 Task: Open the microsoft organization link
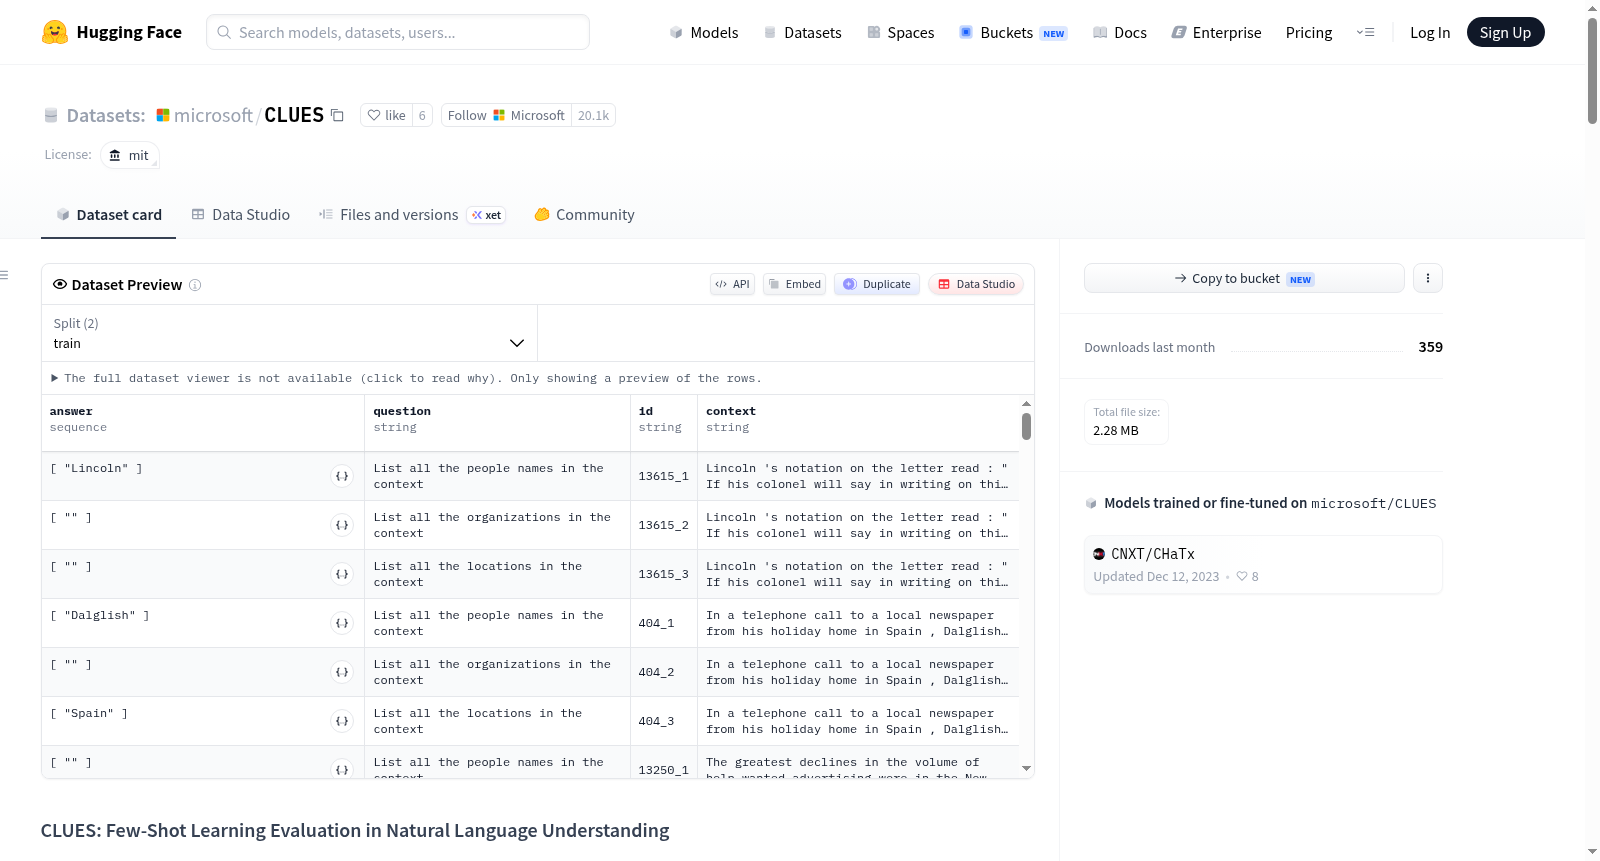coord(213,116)
